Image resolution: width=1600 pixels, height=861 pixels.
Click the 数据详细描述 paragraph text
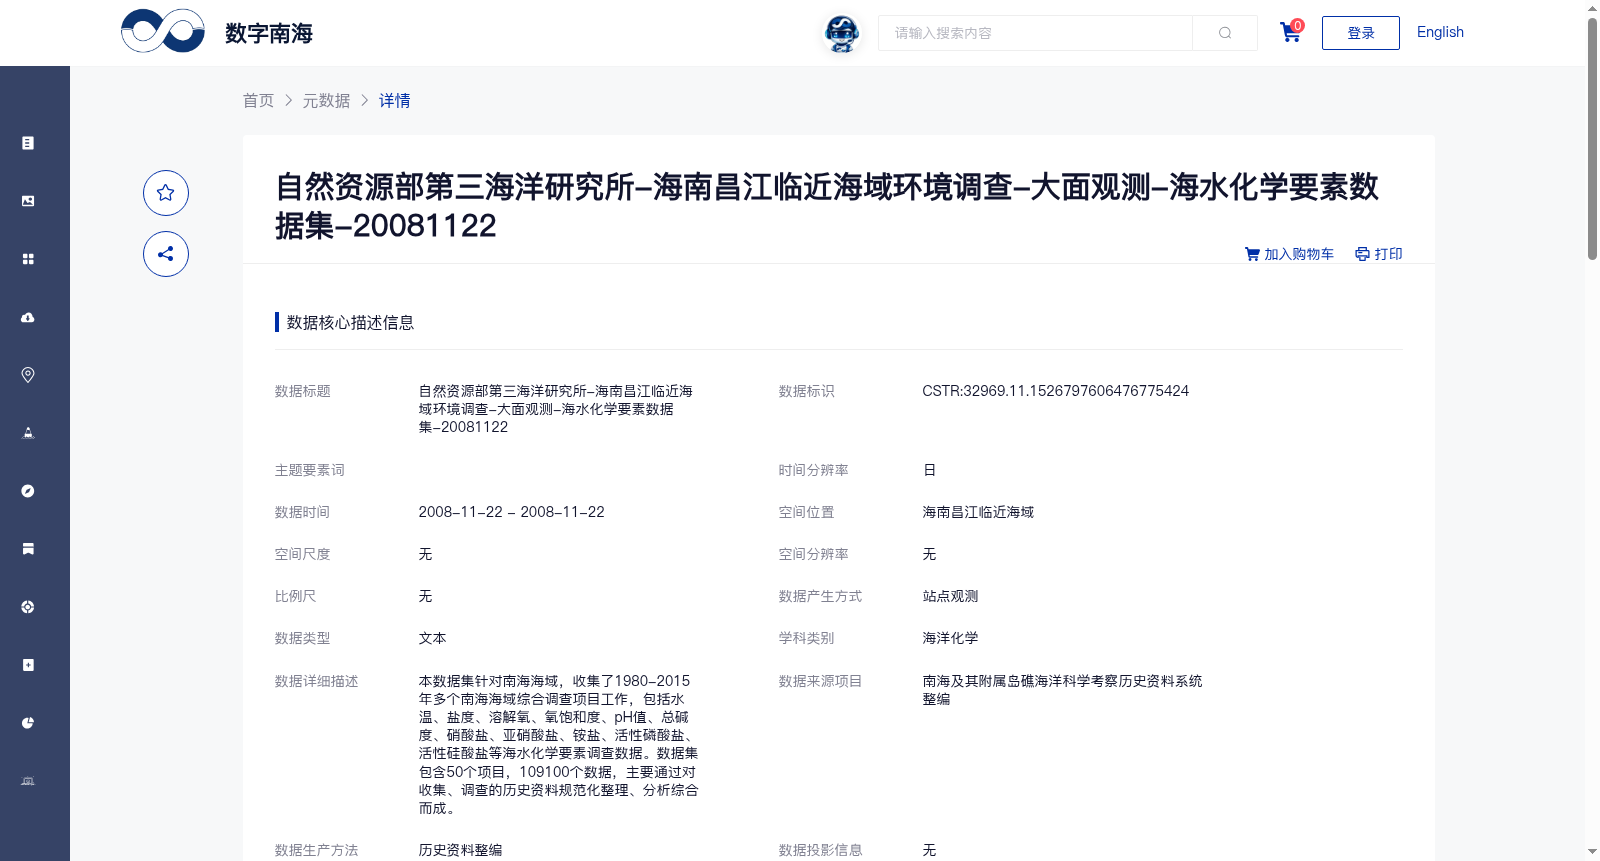click(558, 744)
